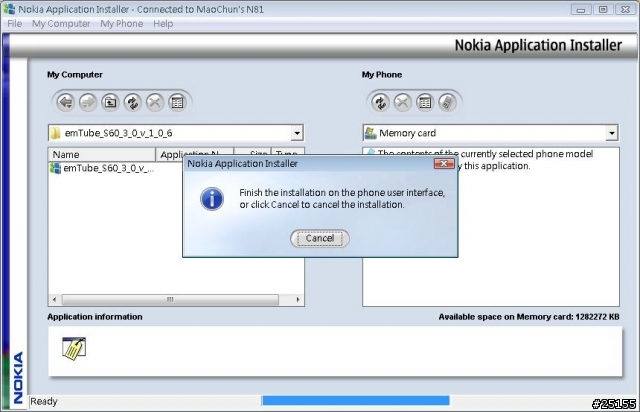Maximize the Nokia Application Installer window
This screenshot has width=640, height=412.
click(603, 9)
